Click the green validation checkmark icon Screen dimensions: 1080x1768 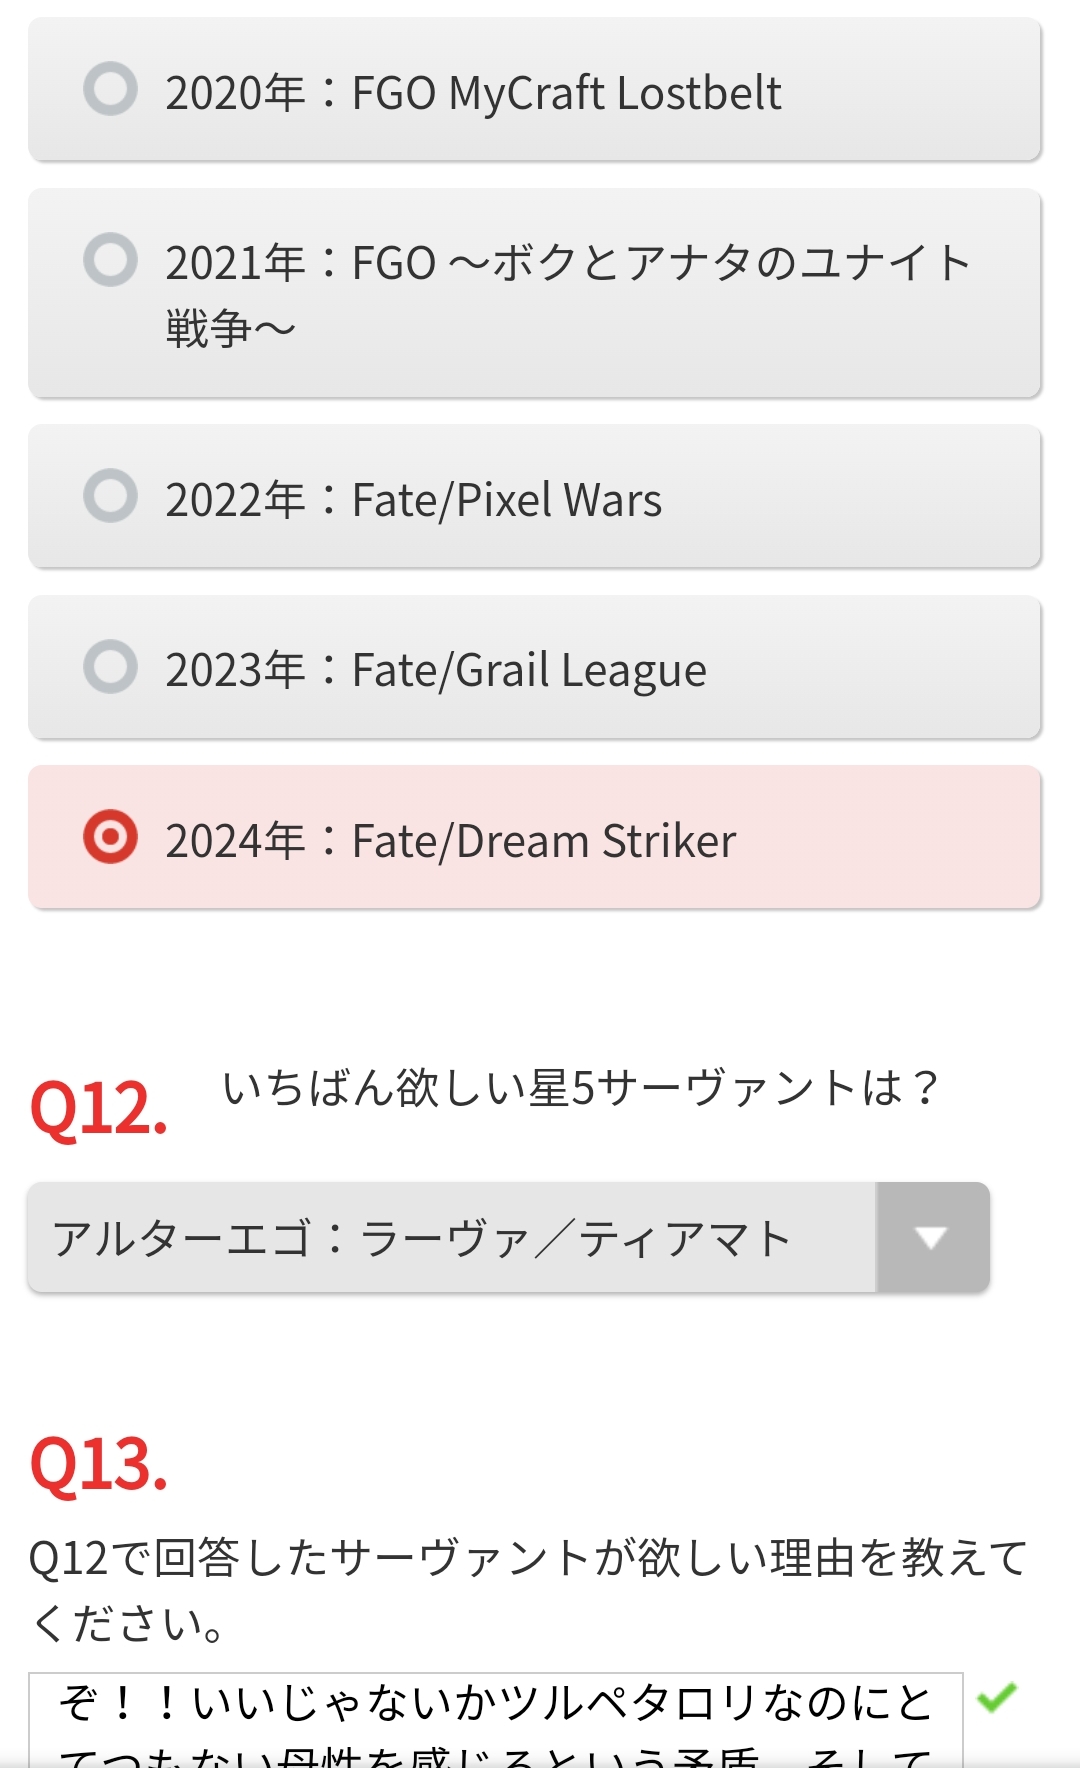tap(996, 1697)
